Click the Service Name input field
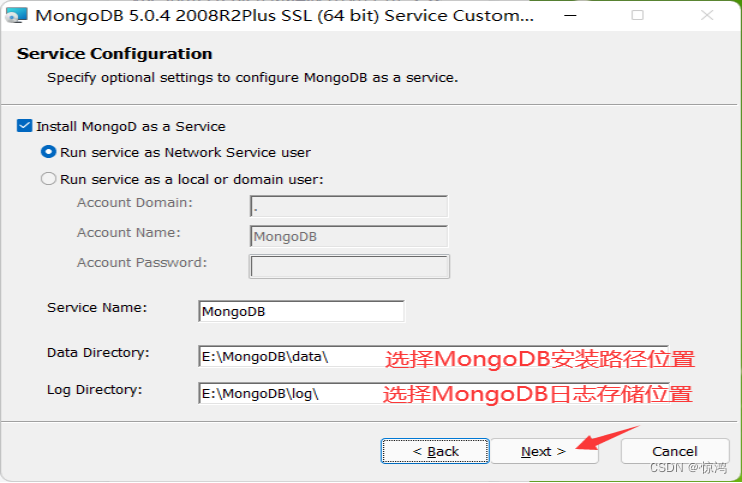Screen dimensions: 742x483 [301, 311]
